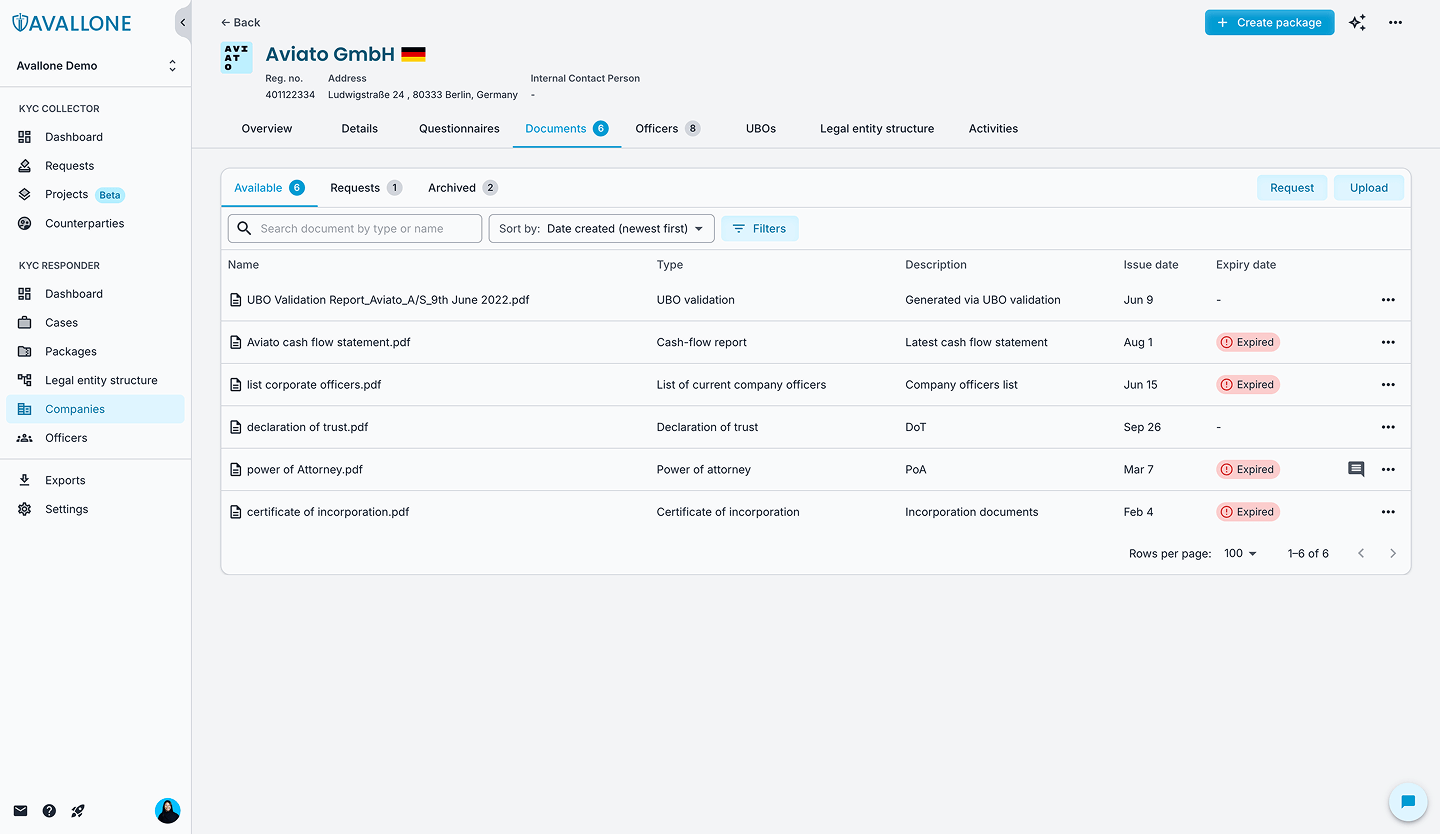Image resolution: width=1440 pixels, height=834 pixels.
Task: Go Back to previous page
Action: 240,22
